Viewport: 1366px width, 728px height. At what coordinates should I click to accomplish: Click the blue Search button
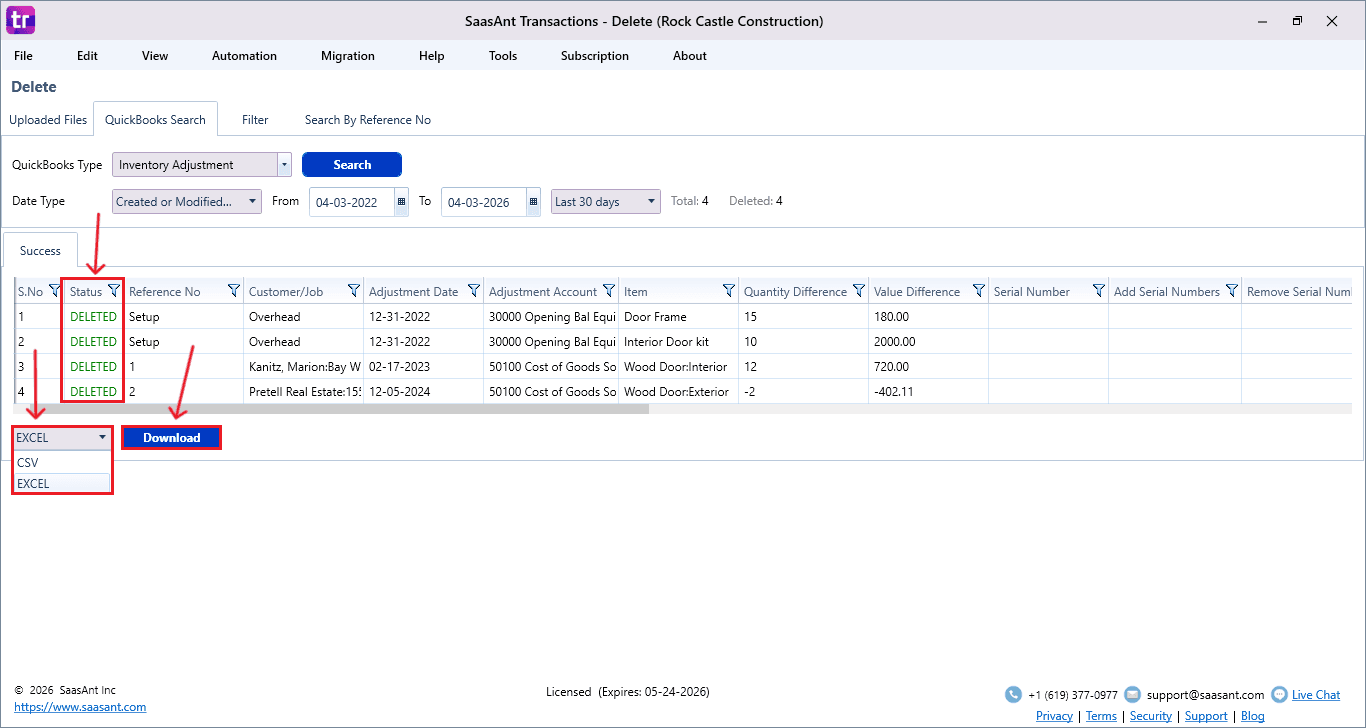click(352, 165)
